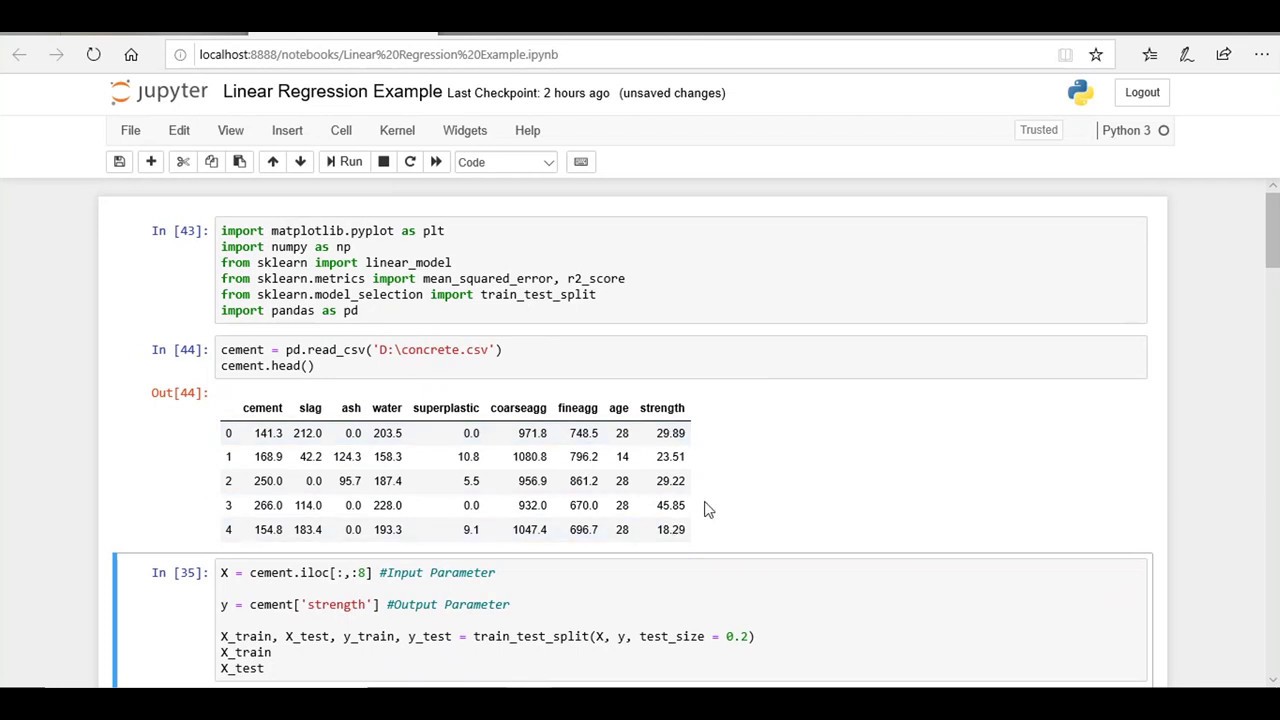Click the cement value 141.3
Screen dimensions: 1280x720
[x=268, y=433]
